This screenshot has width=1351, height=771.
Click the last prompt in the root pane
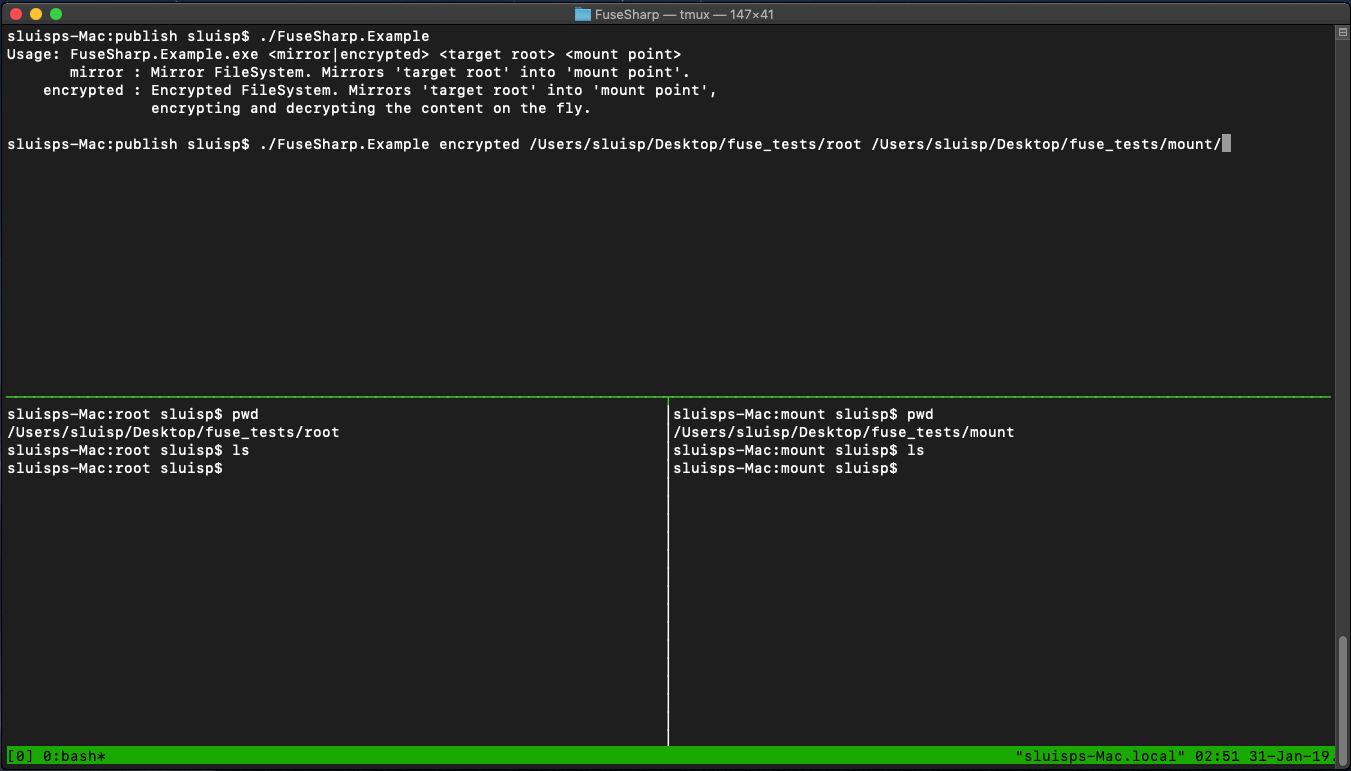point(114,468)
